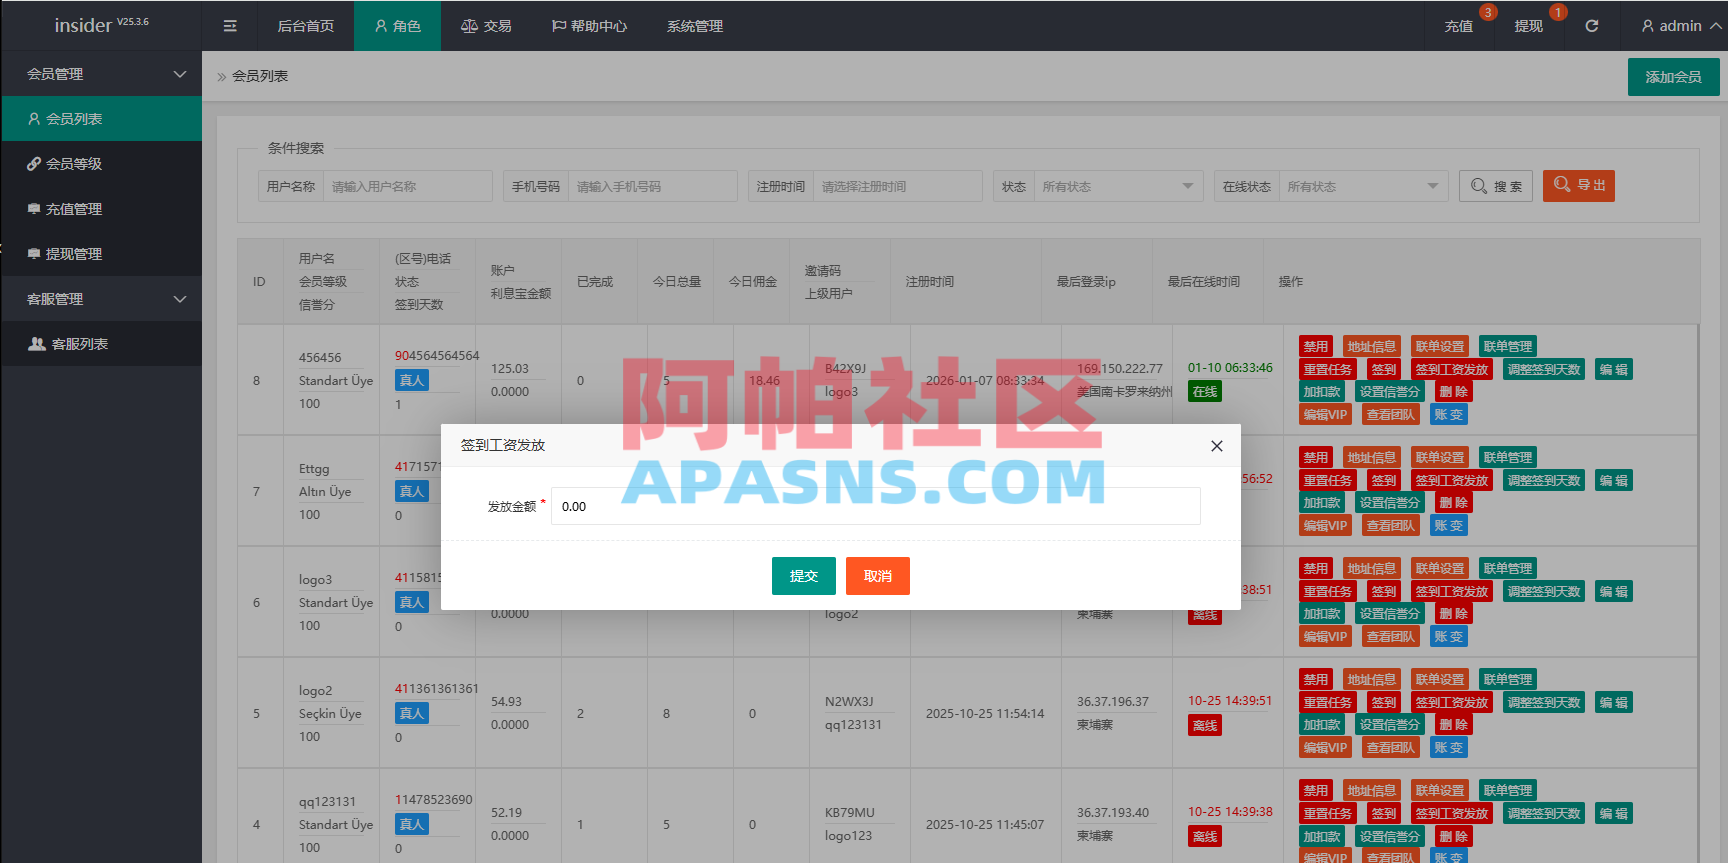Open 系统管理 top menu
Image resolution: width=1728 pixels, height=863 pixels.
pos(695,26)
